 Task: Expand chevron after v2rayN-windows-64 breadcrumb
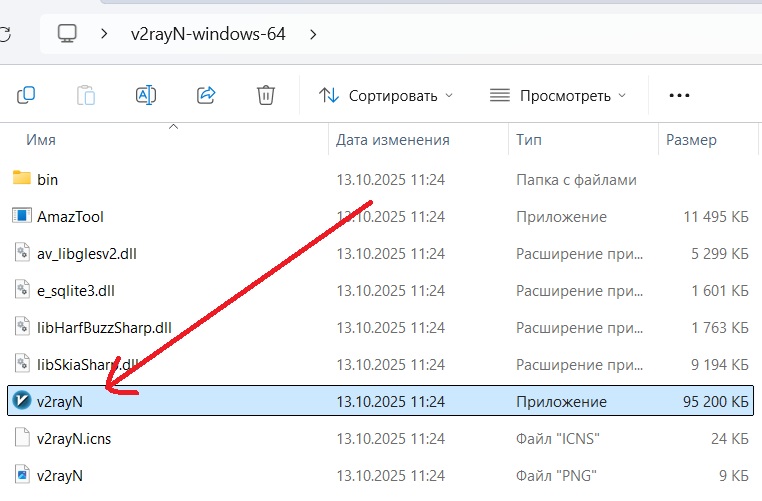[x=313, y=35]
